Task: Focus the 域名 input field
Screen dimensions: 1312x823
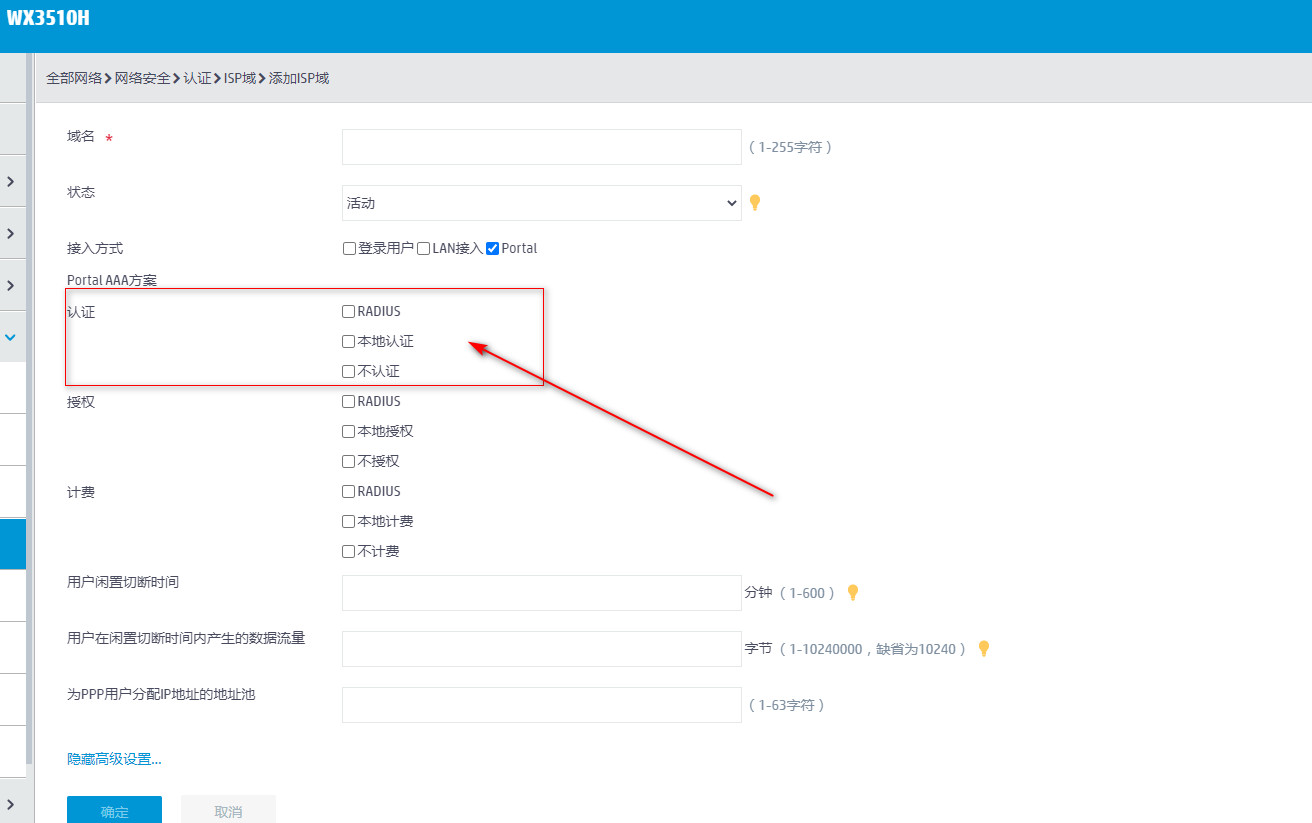Action: (x=541, y=147)
